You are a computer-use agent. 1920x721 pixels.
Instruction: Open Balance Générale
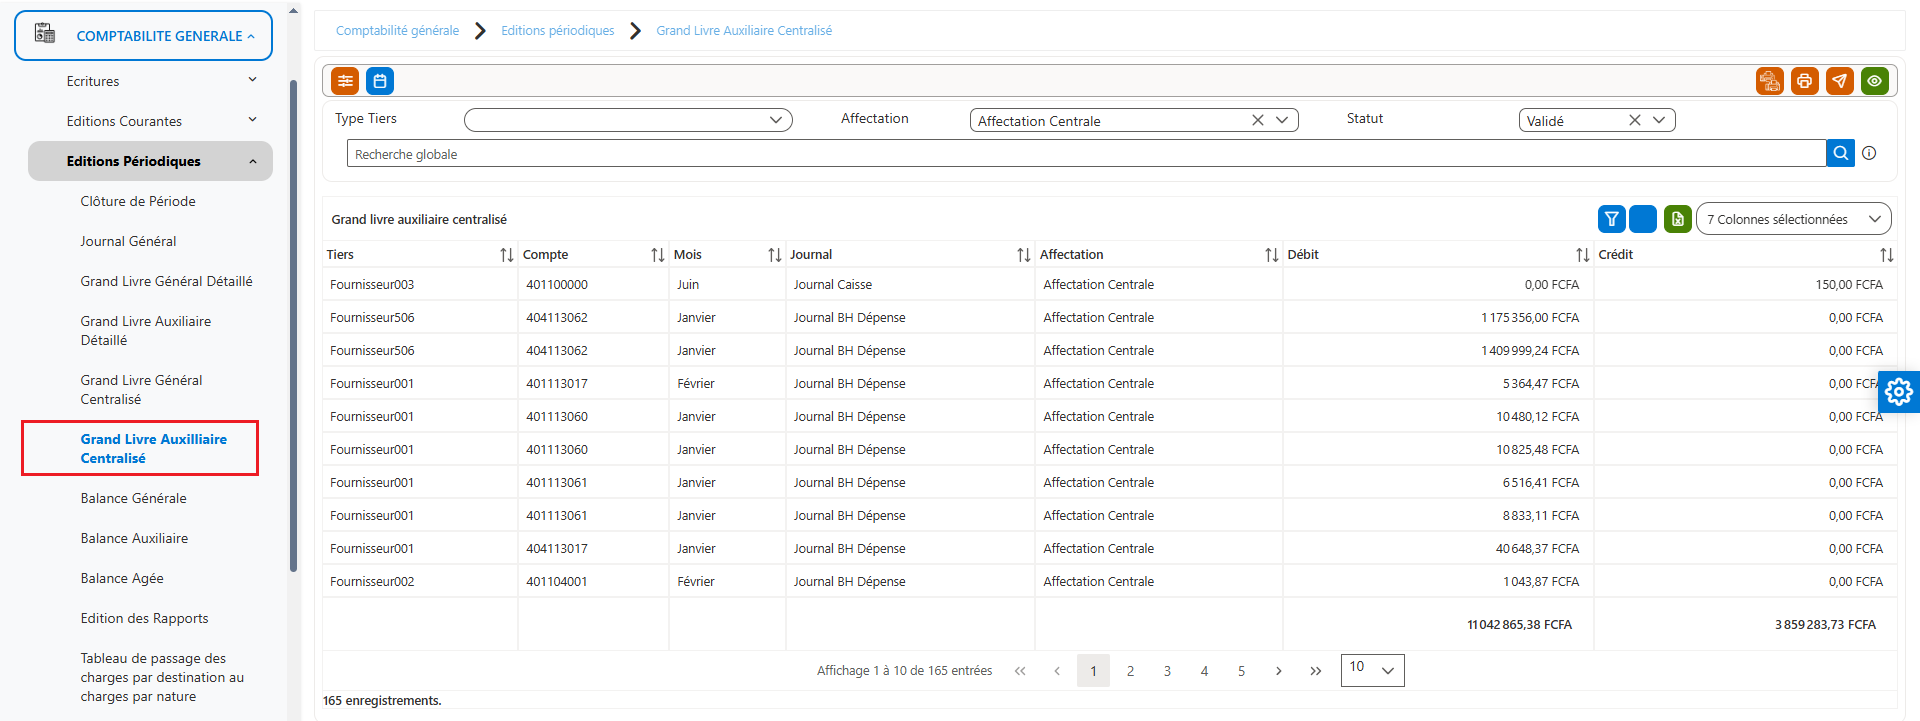133,498
